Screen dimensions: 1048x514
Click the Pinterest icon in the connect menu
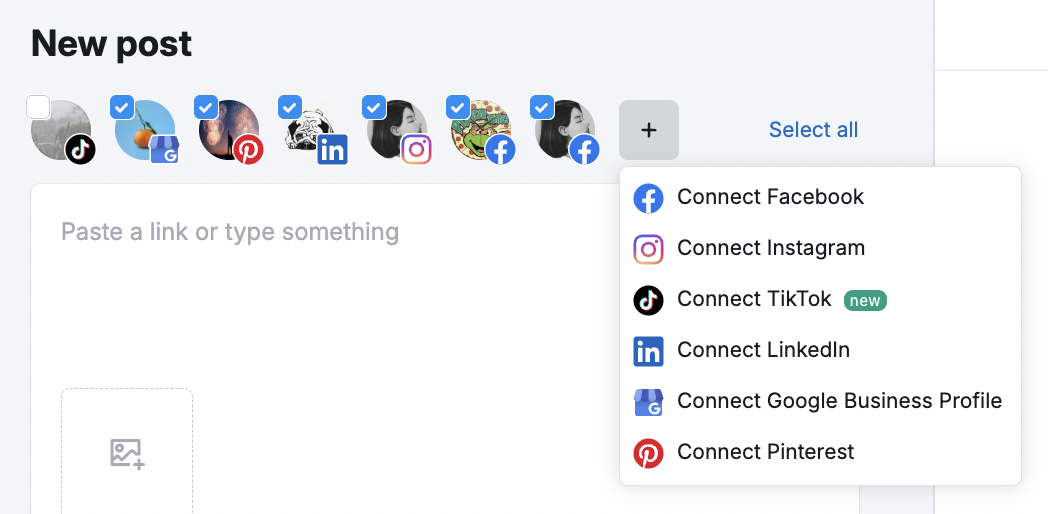pyautogui.click(x=648, y=453)
